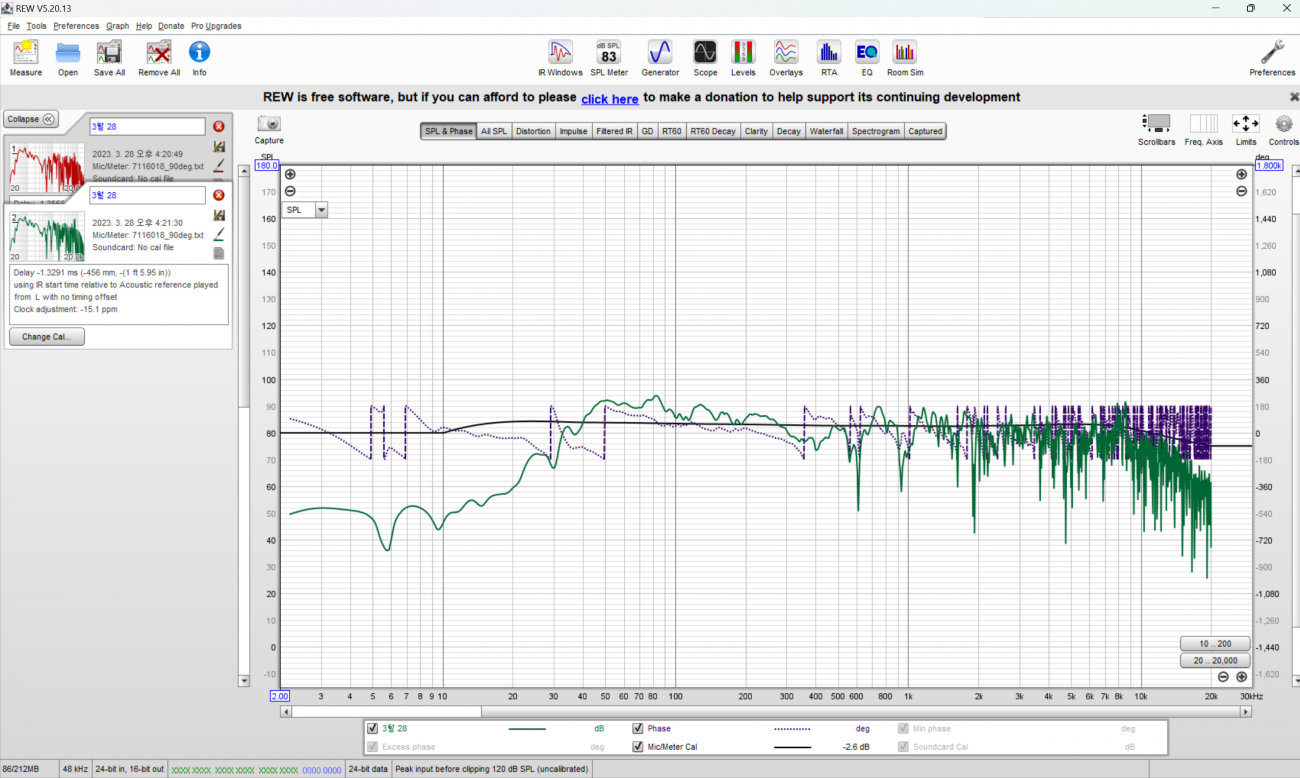1300x778 pixels.
Task: Click the horizontal graph scrollbar
Action: click(765, 712)
